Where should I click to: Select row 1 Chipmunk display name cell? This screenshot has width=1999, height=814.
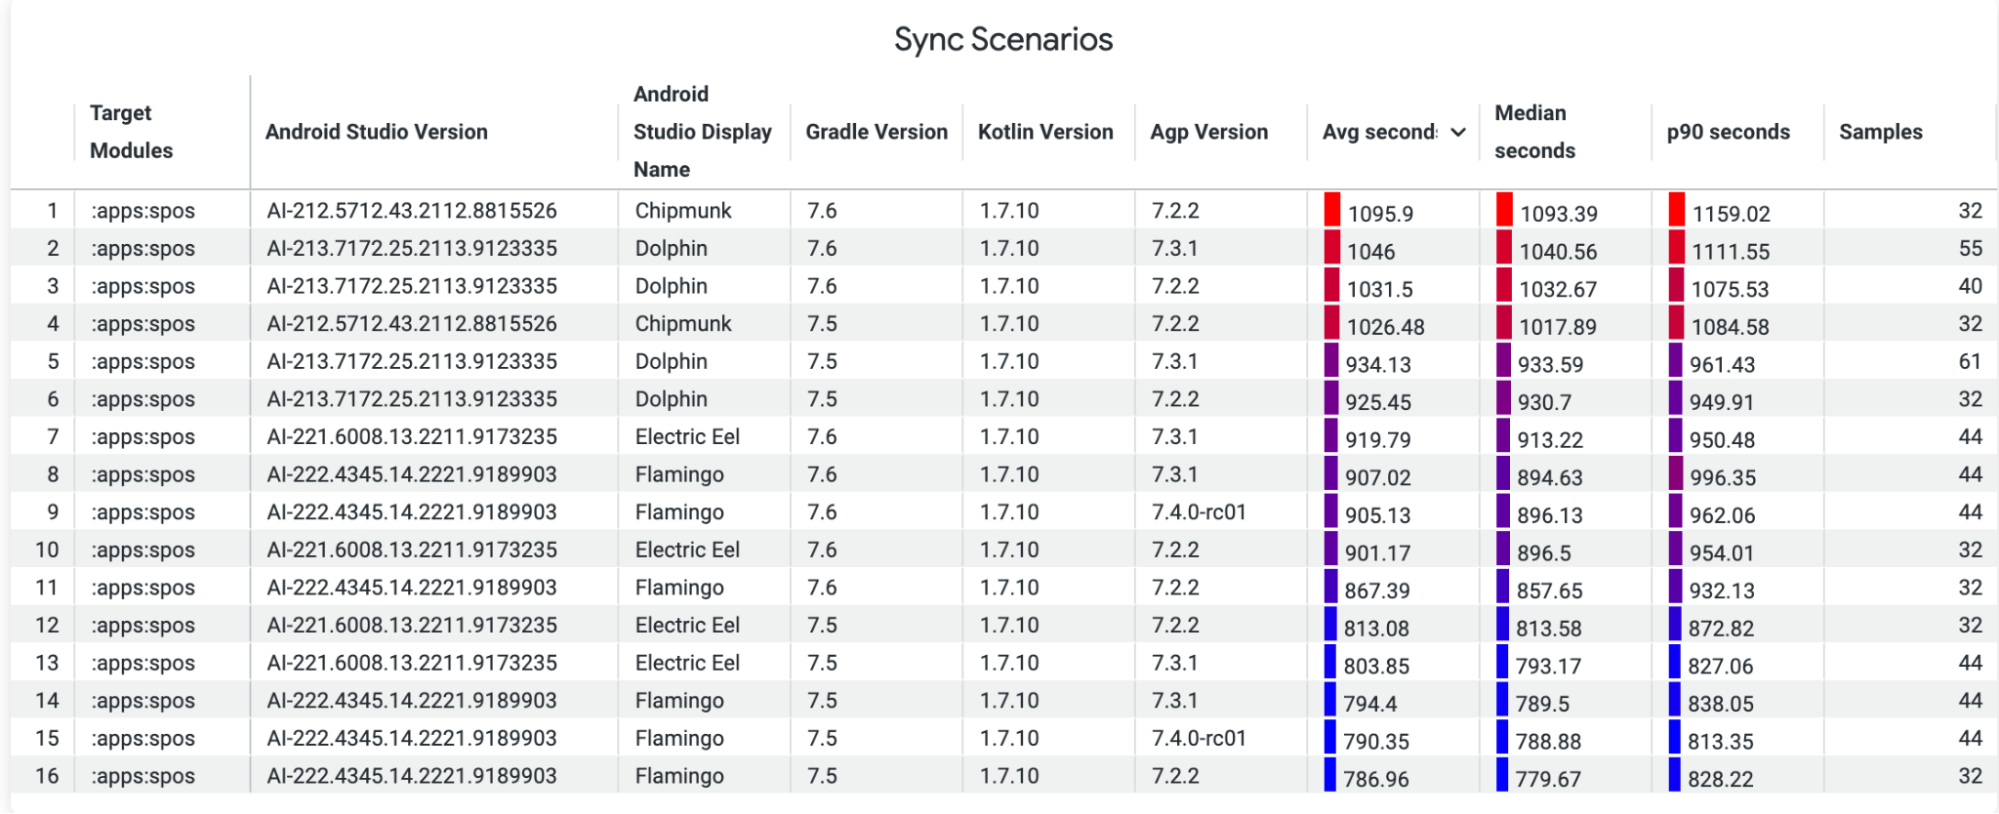pyautogui.click(x=683, y=211)
